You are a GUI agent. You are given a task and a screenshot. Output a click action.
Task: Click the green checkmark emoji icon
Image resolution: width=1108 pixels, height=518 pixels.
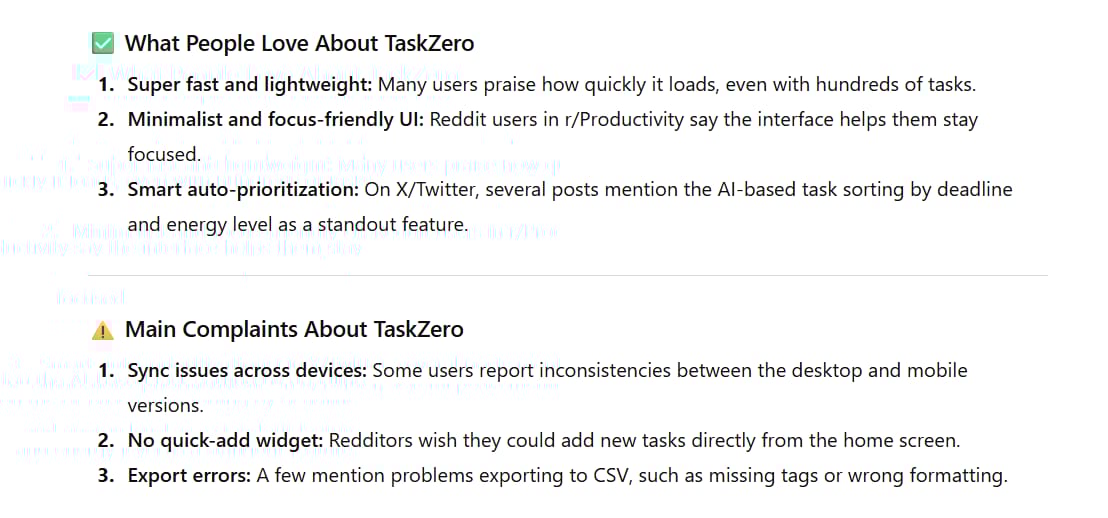tap(102, 43)
